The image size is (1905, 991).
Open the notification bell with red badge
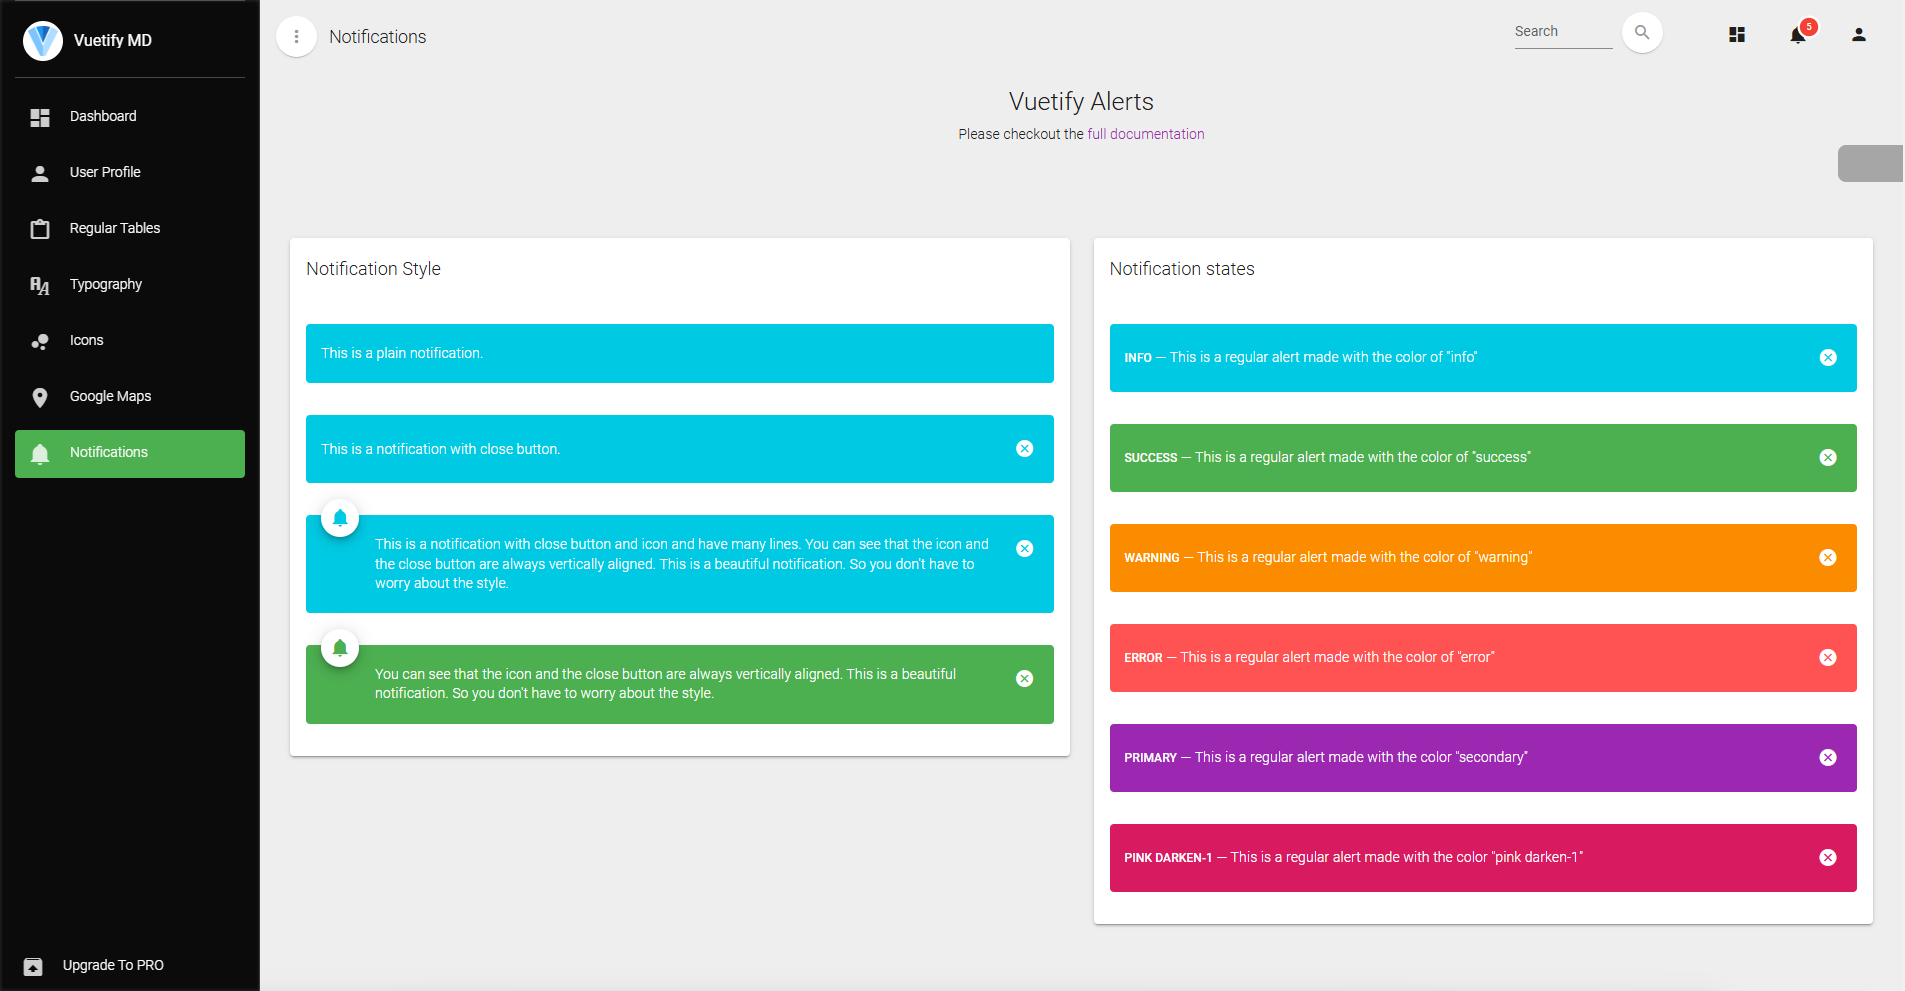pos(1797,36)
